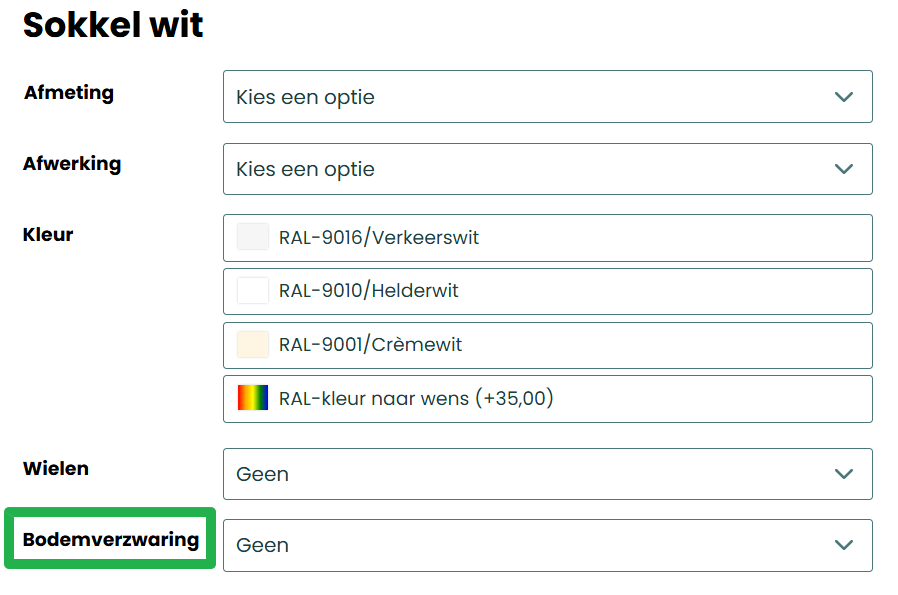Click the chevron arrow in the Wielen field

coord(844,474)
